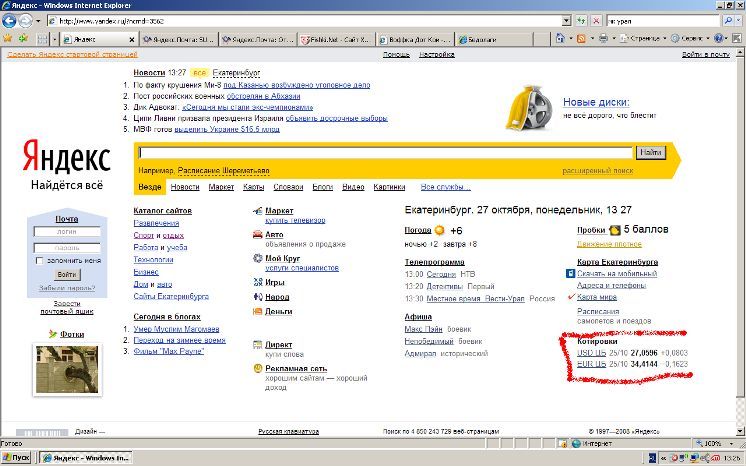Image resolution: width=746 pixels, height=466 pixels.
Task: Click the red car Авто icon
Action: pyautogui.click(x=257, y=234)
